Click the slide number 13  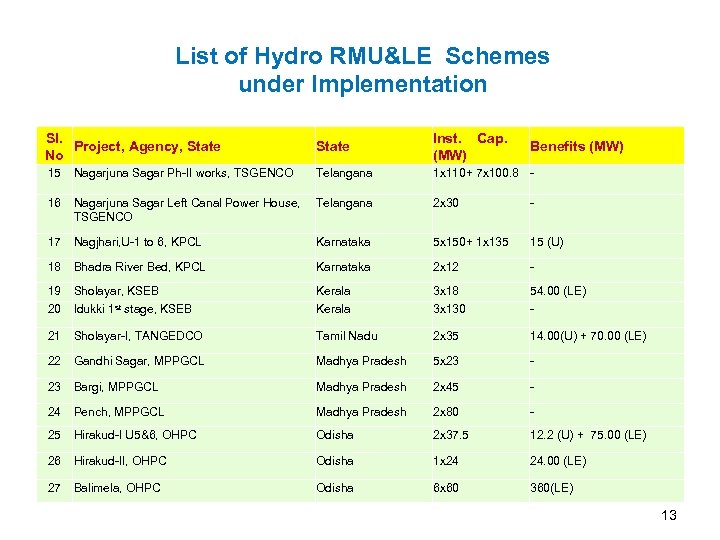pos(669,515)
